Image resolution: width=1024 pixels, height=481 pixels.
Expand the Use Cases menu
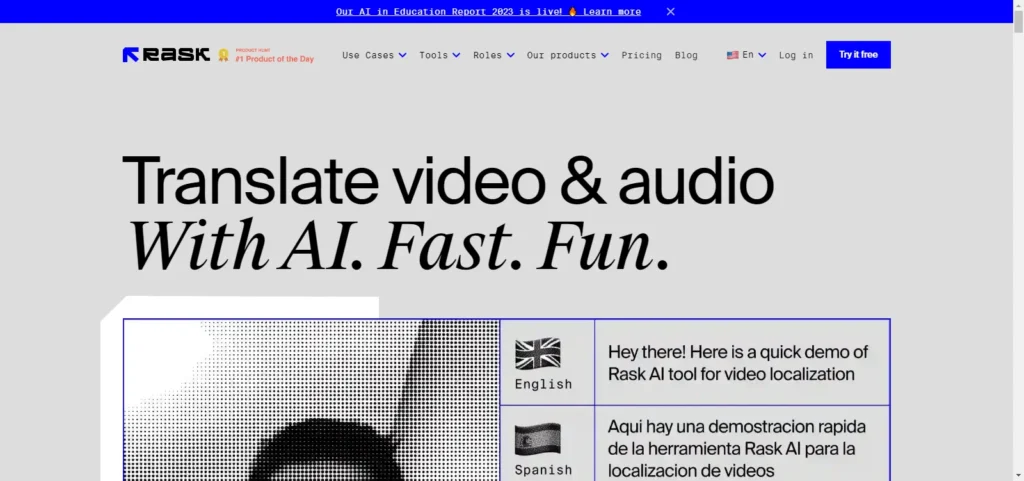pyautogui.click(x=374, y=55)
